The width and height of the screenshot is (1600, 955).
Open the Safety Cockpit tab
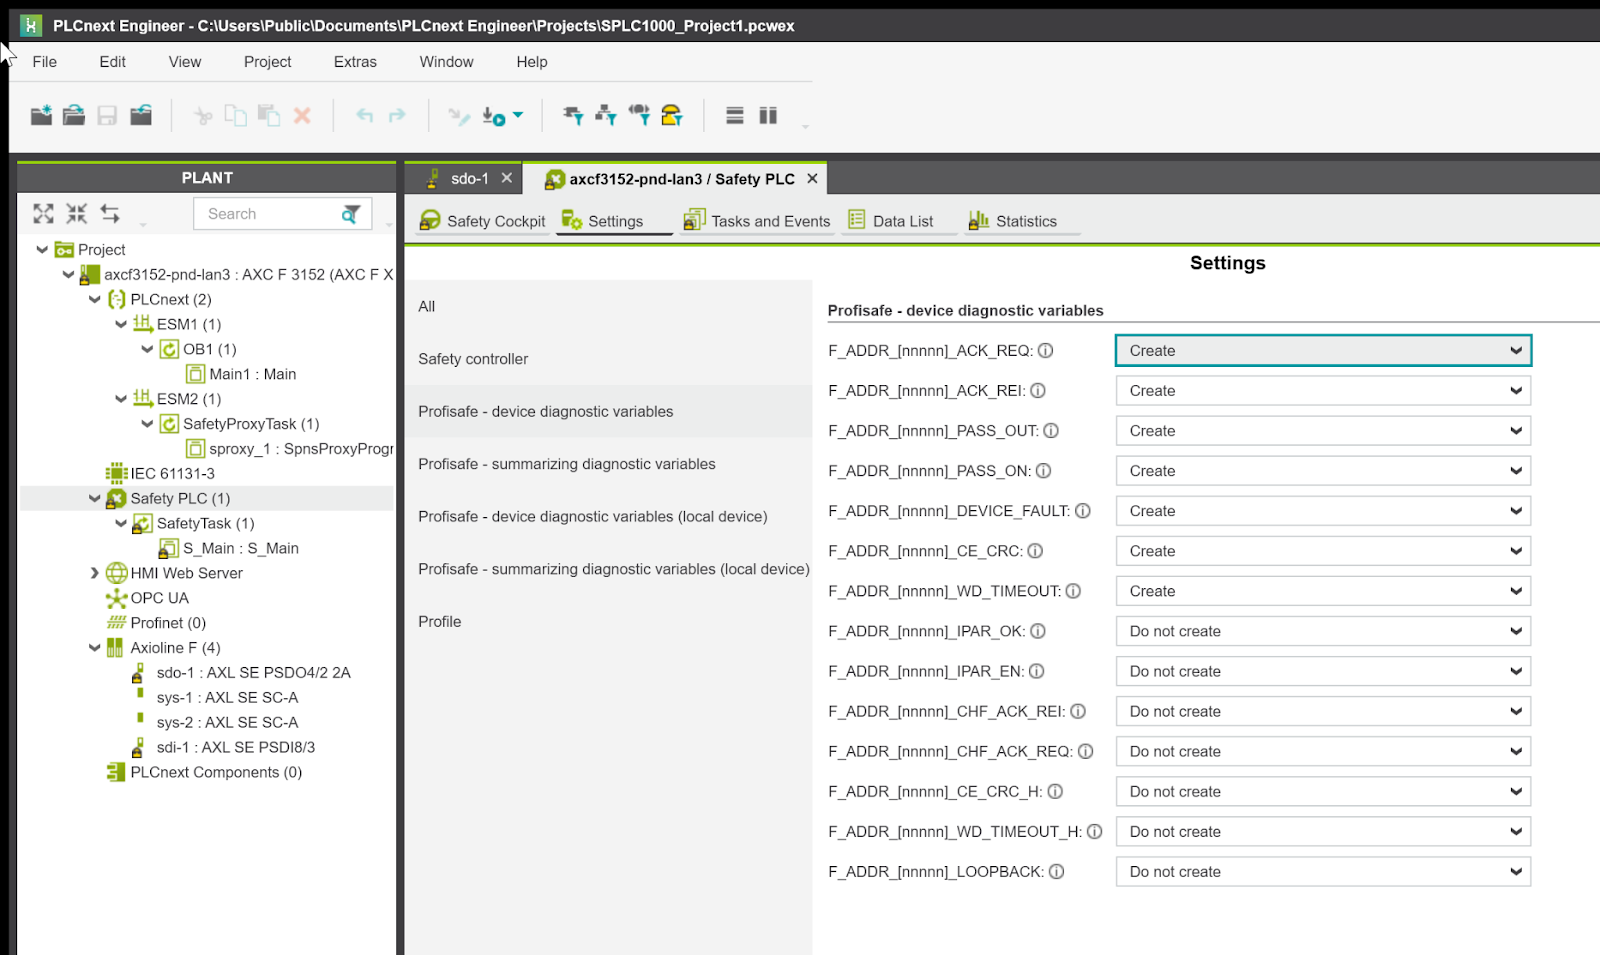[x=484, y=221]
